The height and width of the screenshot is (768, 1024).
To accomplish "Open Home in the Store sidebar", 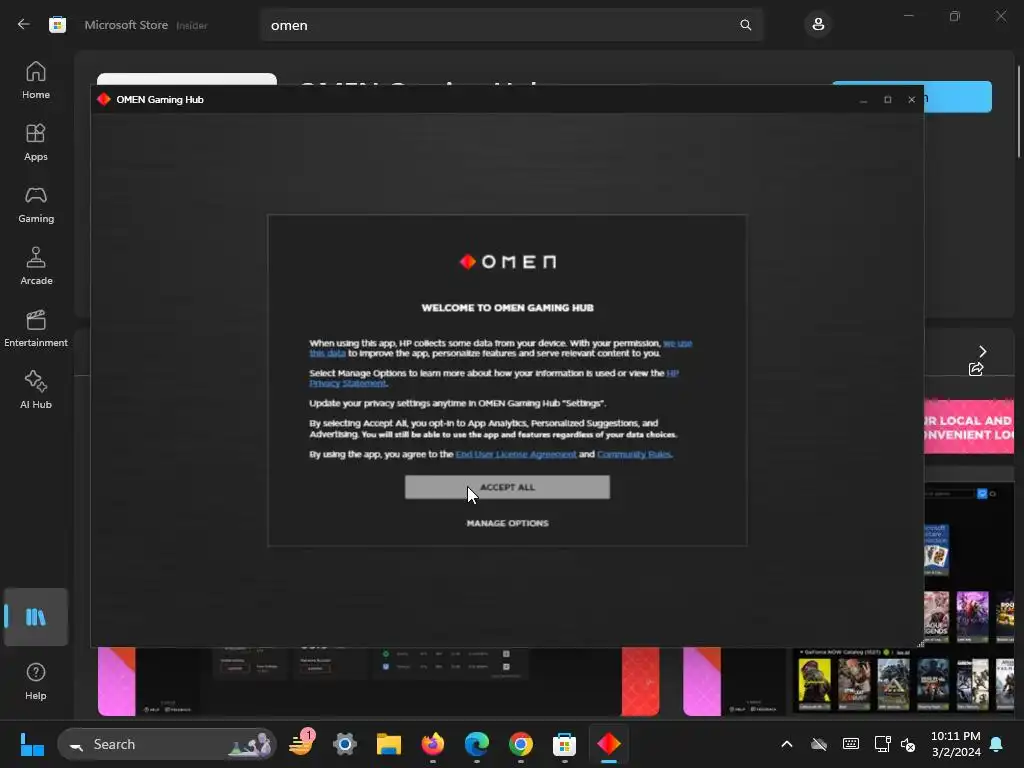I will click(36, 80).
